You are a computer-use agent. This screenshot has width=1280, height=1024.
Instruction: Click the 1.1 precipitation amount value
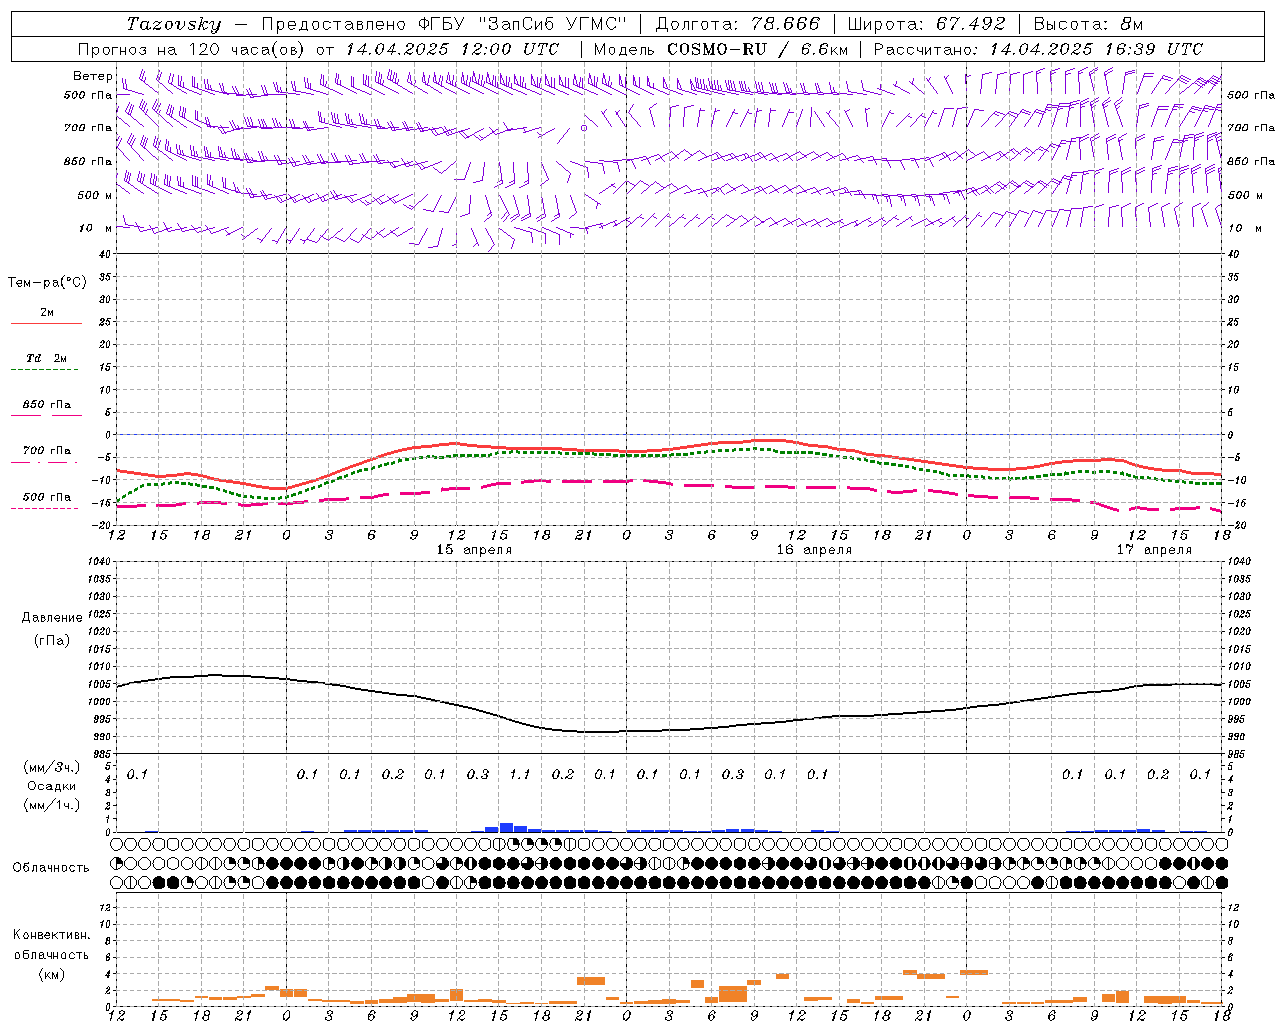[x=520, y=775]
